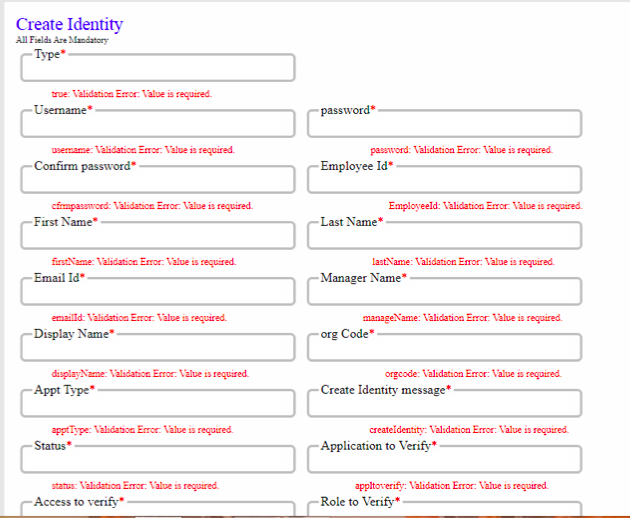Viewport: 630px width, 518px height.
Task: Click the 'true: Validation Error' message
Action: tap(132, 94)
